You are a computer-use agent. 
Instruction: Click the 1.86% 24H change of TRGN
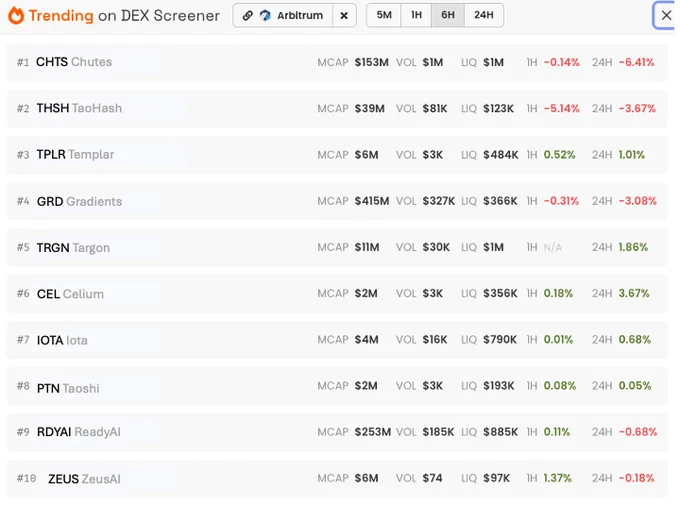click(x=633, y=247)
